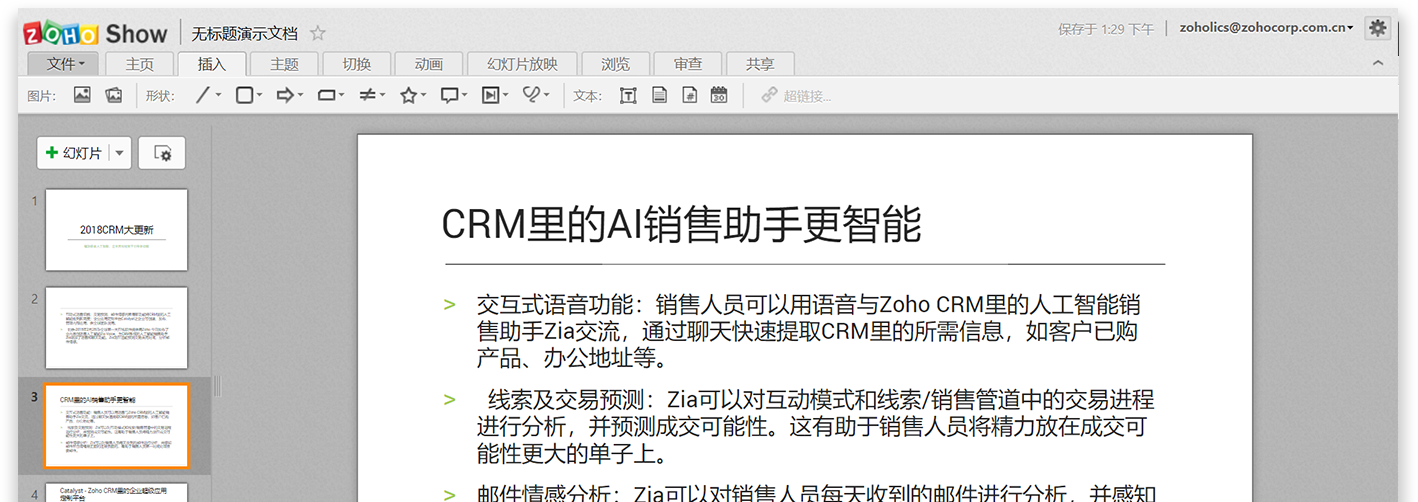
Task: Click the bullet starting 邮件情感分析
Action: [817, 493]
